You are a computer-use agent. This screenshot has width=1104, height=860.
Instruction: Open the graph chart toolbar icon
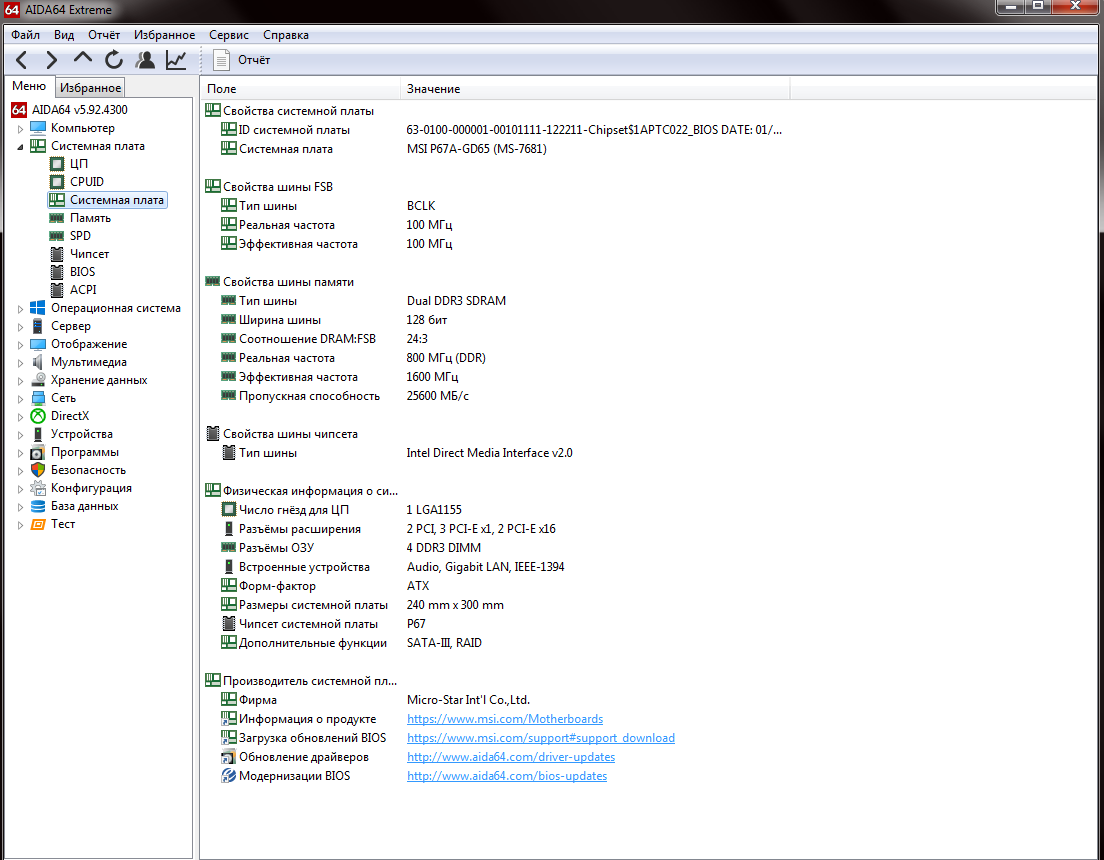pos(176,61)
